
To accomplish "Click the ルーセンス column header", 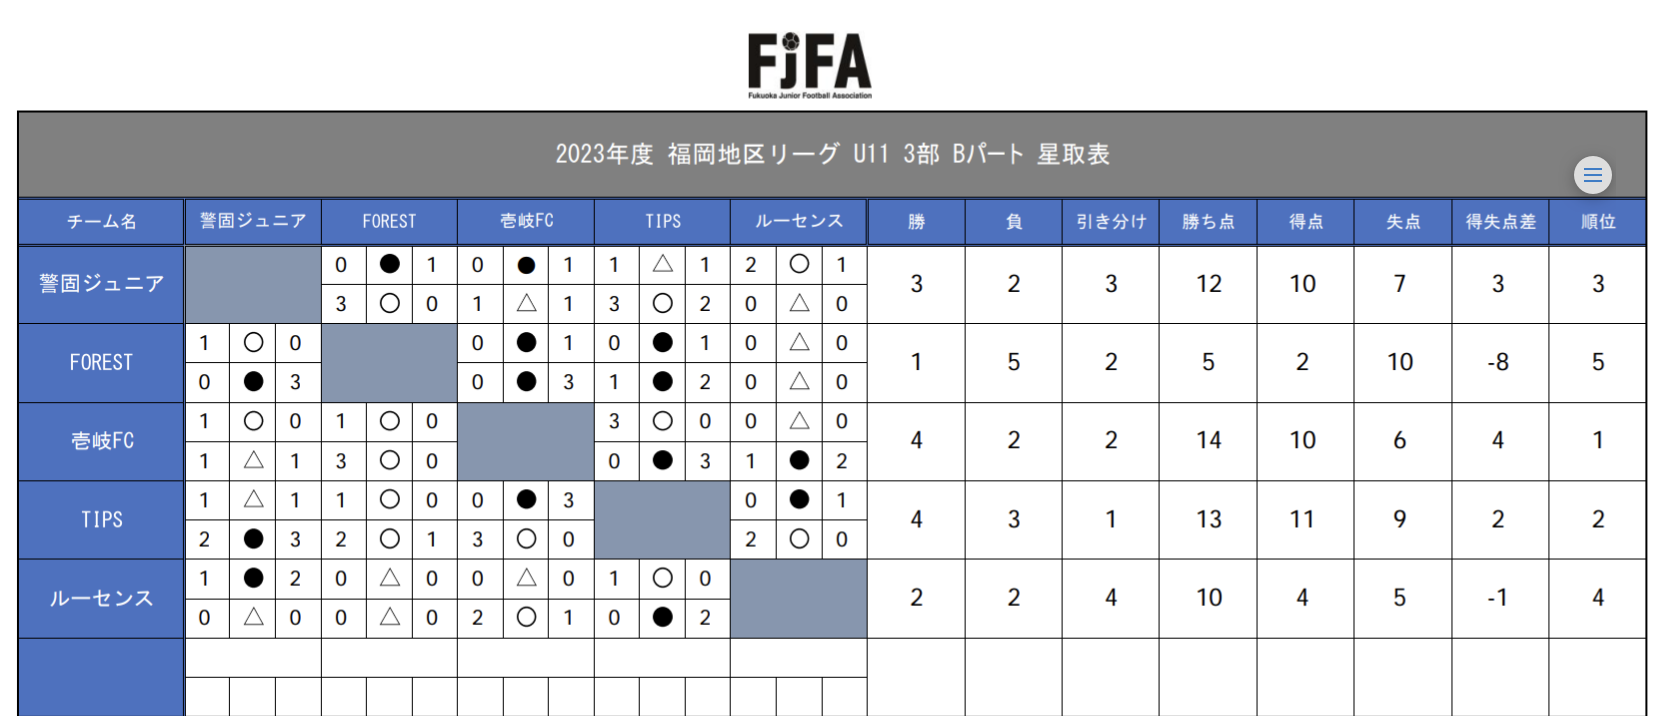I will pyautogui.click(x=798, y=222).
